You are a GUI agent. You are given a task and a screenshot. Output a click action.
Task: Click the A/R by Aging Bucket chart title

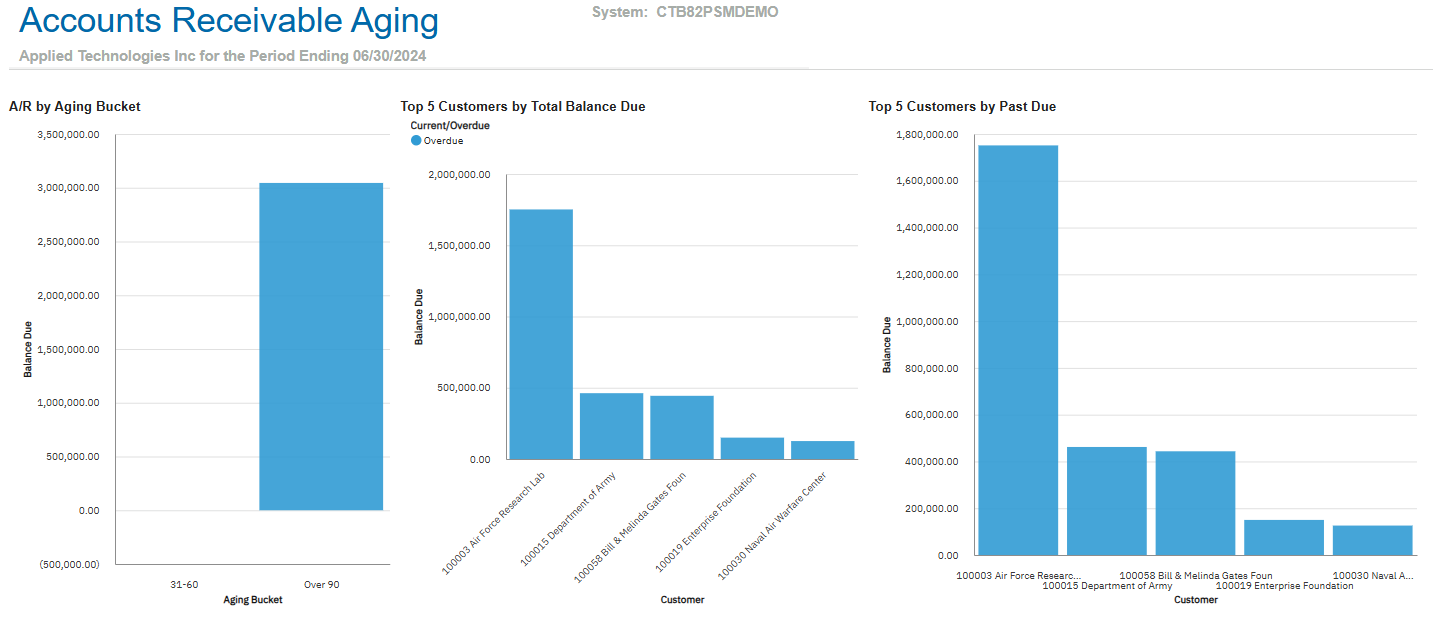point(74,106)
